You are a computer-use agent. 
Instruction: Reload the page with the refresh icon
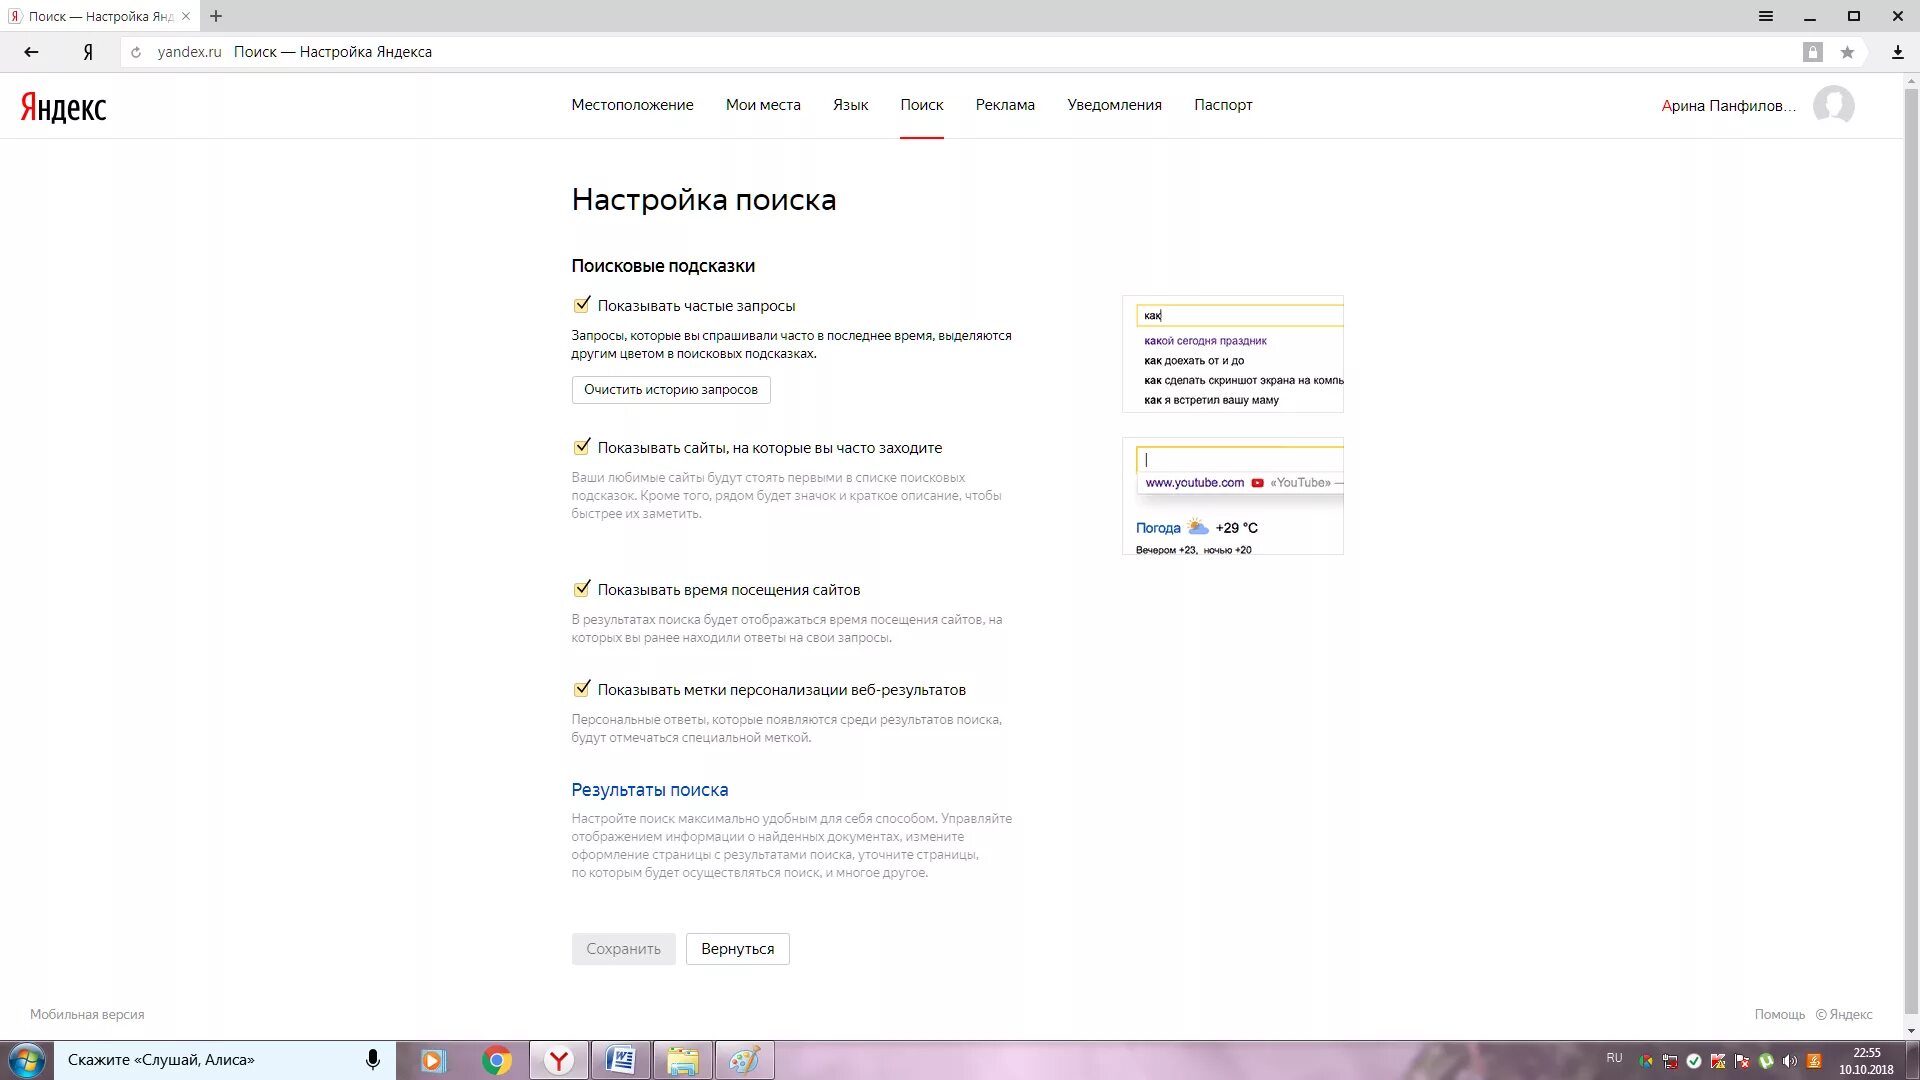coord(136,52)
